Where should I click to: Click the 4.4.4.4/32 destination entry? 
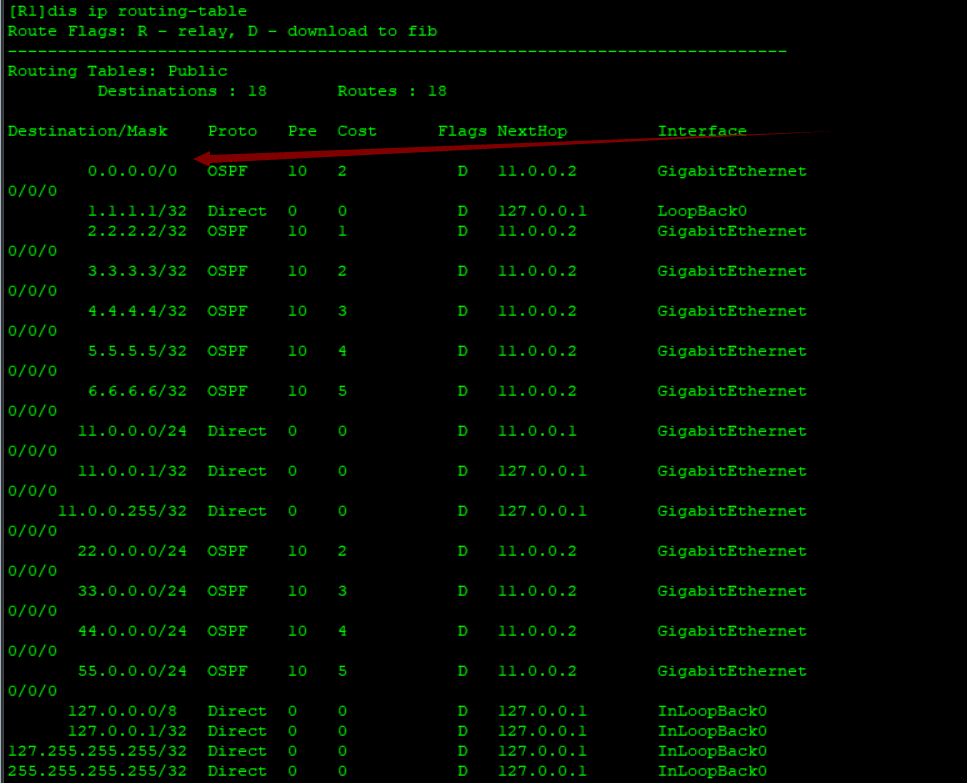137,311
